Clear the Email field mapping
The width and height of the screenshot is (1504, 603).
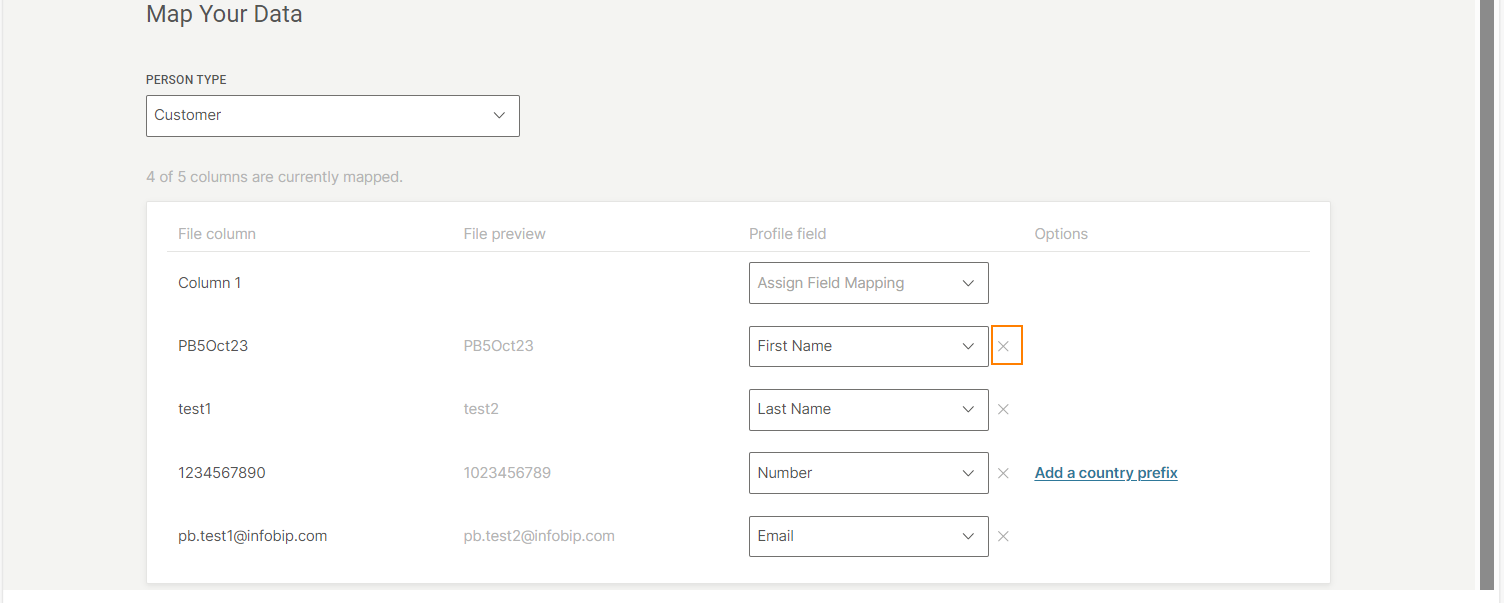1003,536
